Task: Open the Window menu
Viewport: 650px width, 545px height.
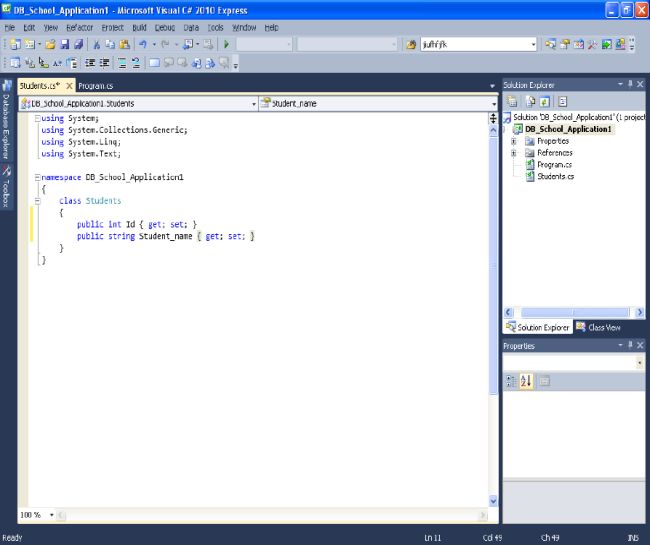Action: pyautogui.click(x=244, y=28)
